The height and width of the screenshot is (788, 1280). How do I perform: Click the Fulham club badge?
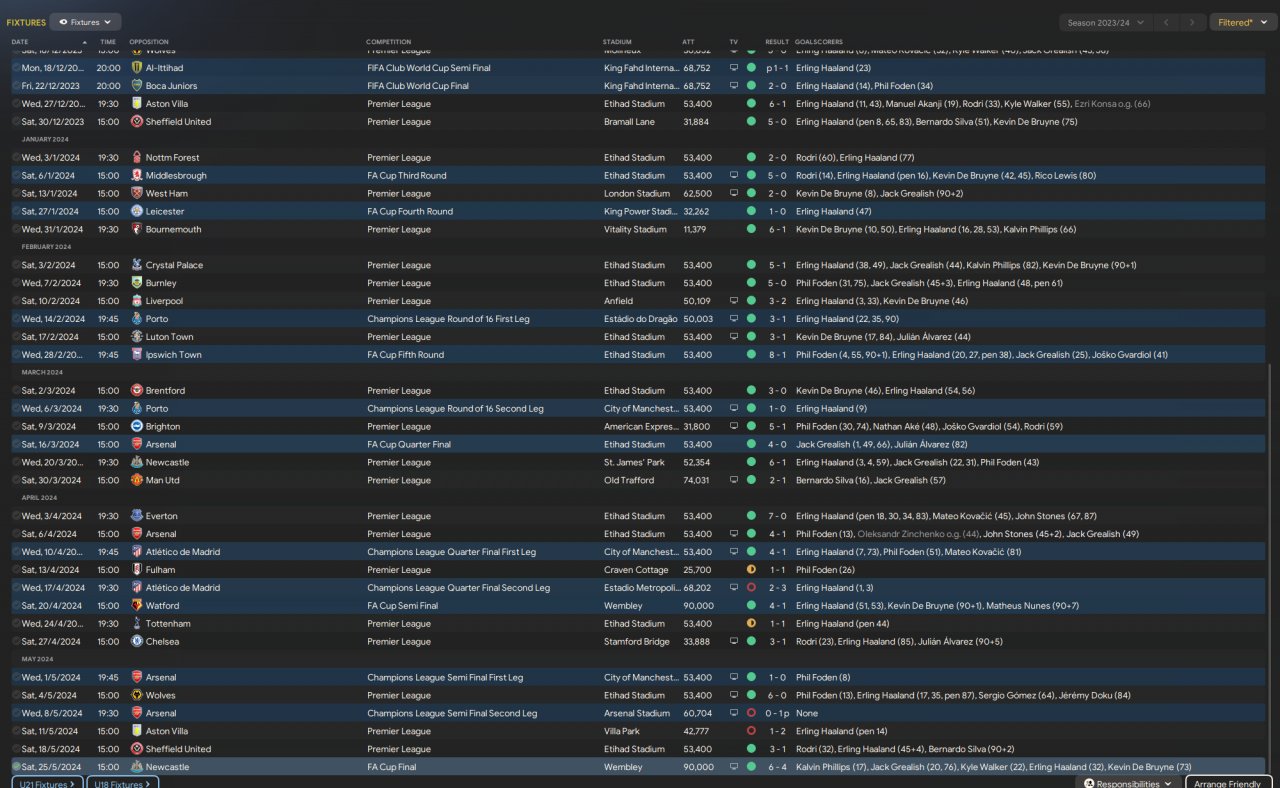pyautogui.click(x=137, y=570)
